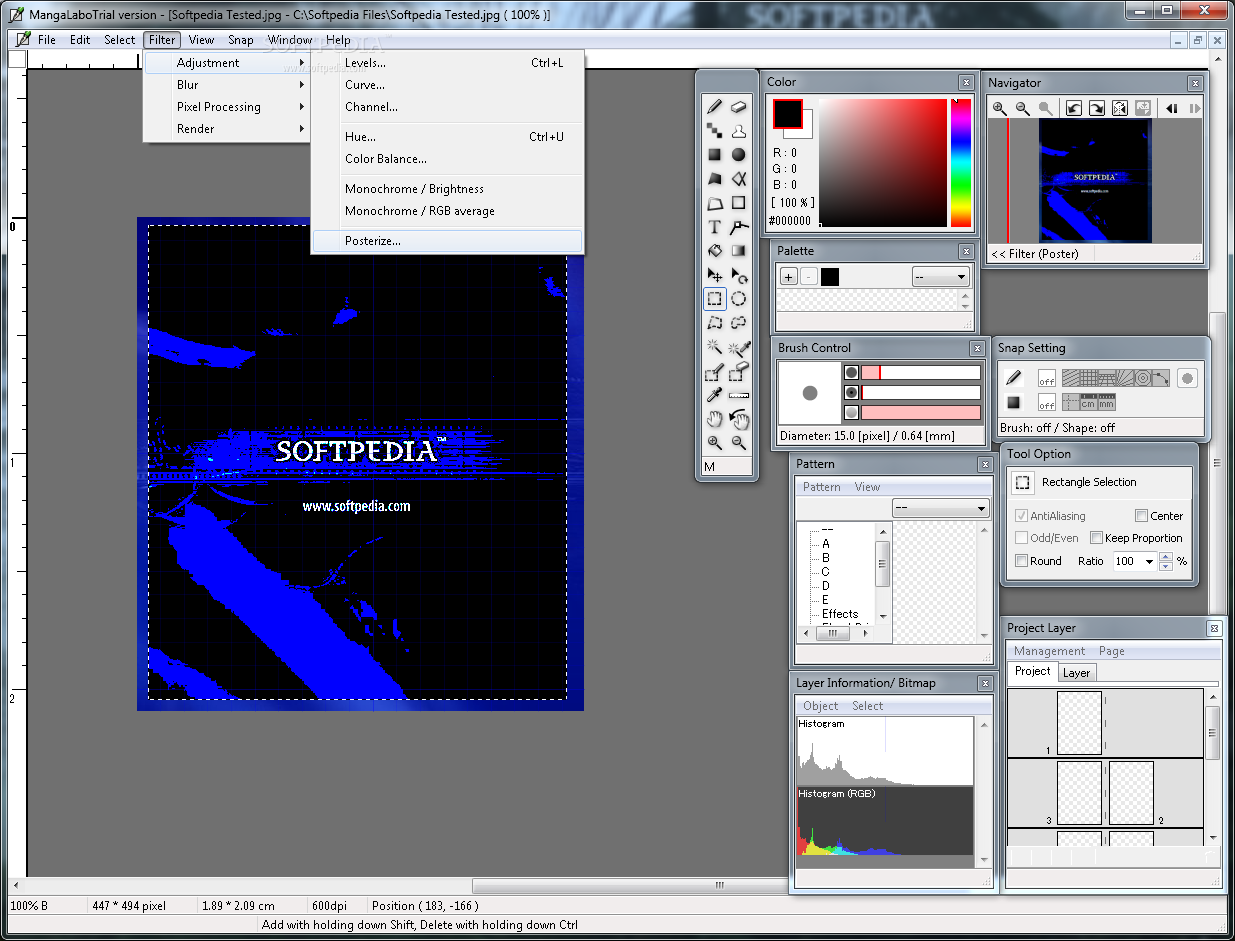Select the Paint Bucket fill tool

point(715,251)
